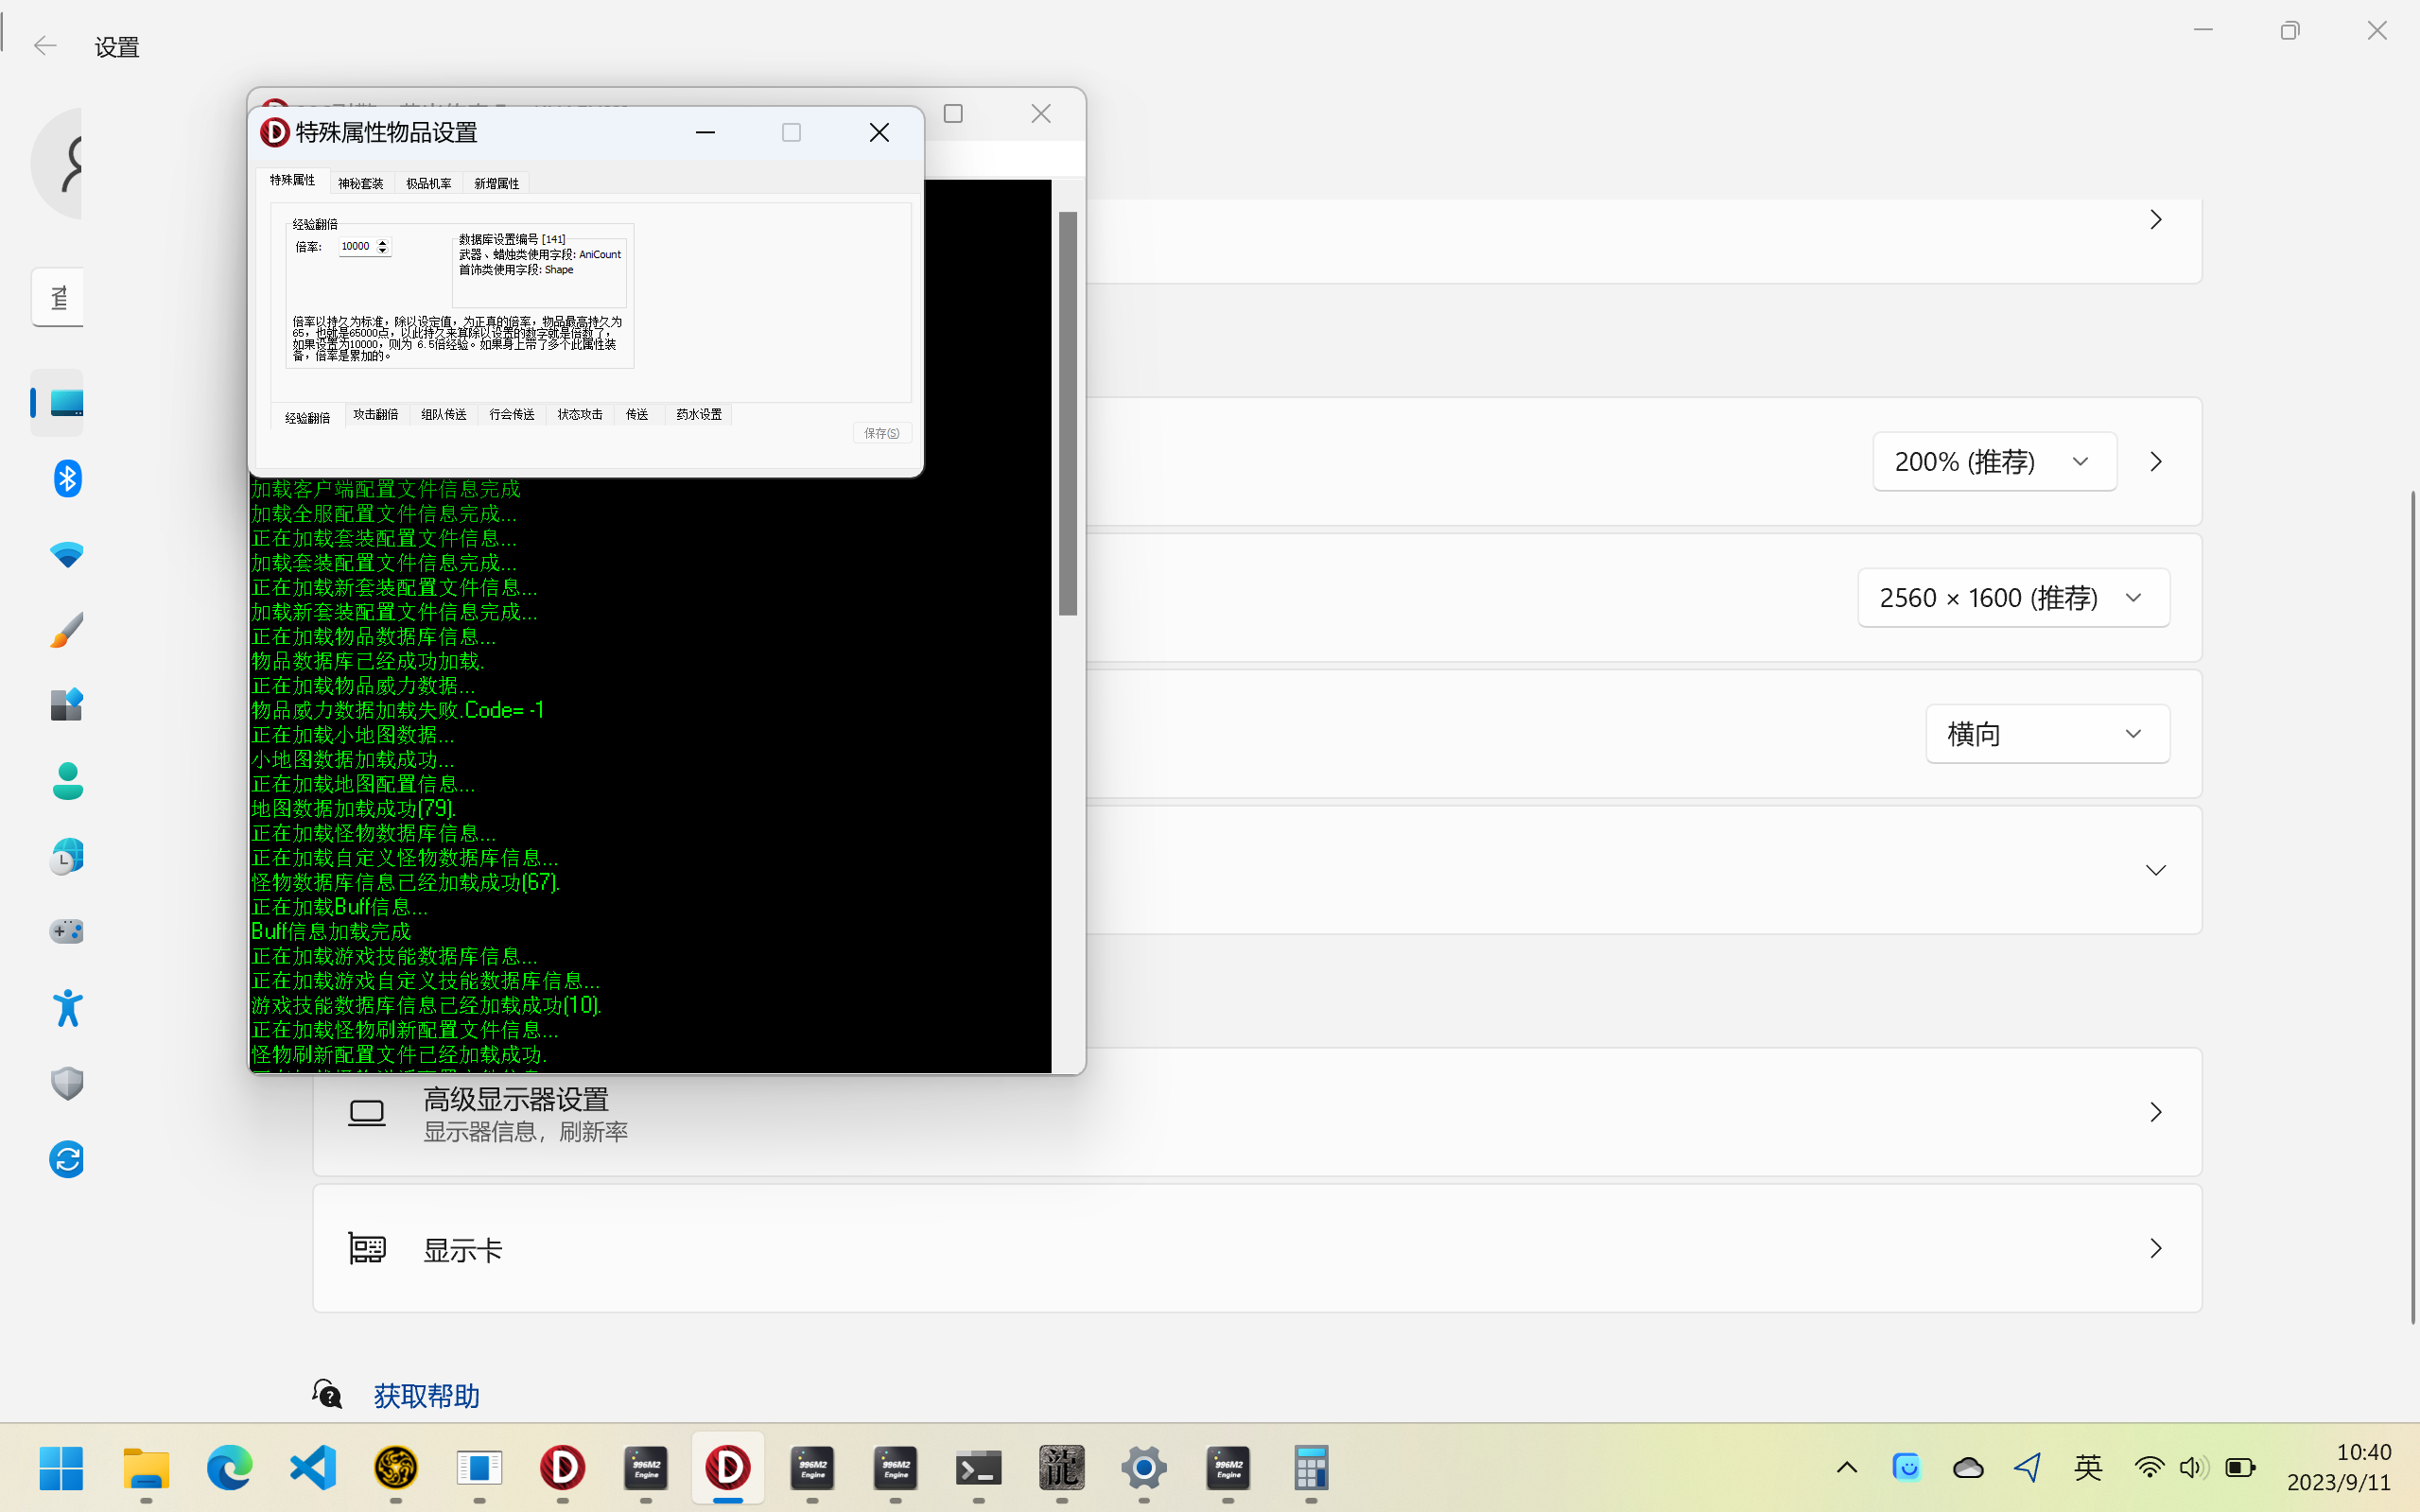Screen dimensions: 2420x1512
Task: Open the volume speaker tray icon
Action: coord(2193,1467)
